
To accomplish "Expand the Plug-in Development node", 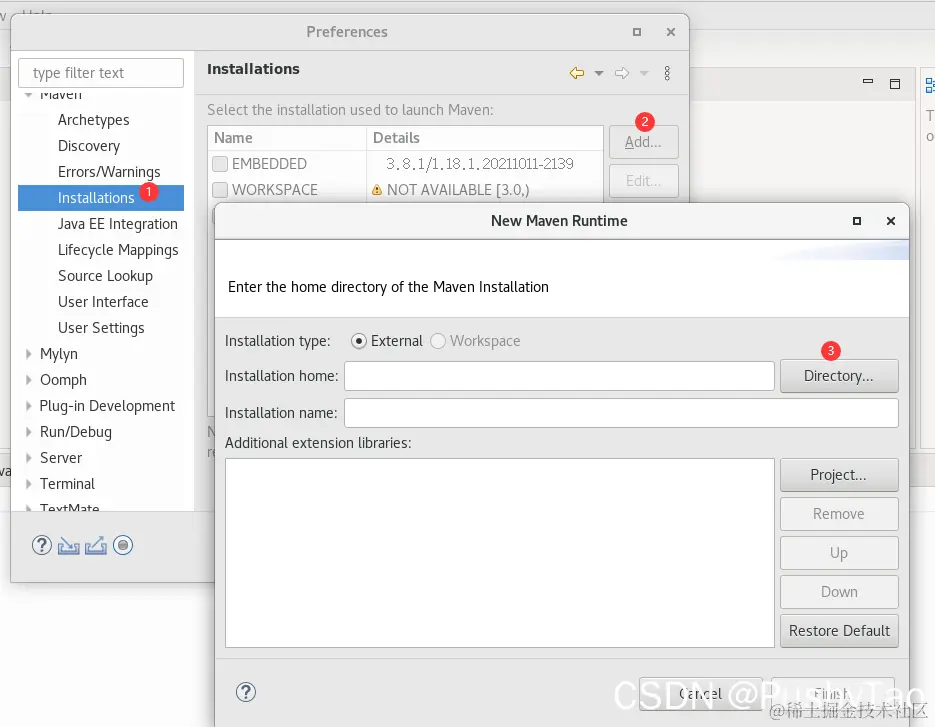I will pyautogui.click(x=29, y=406).
